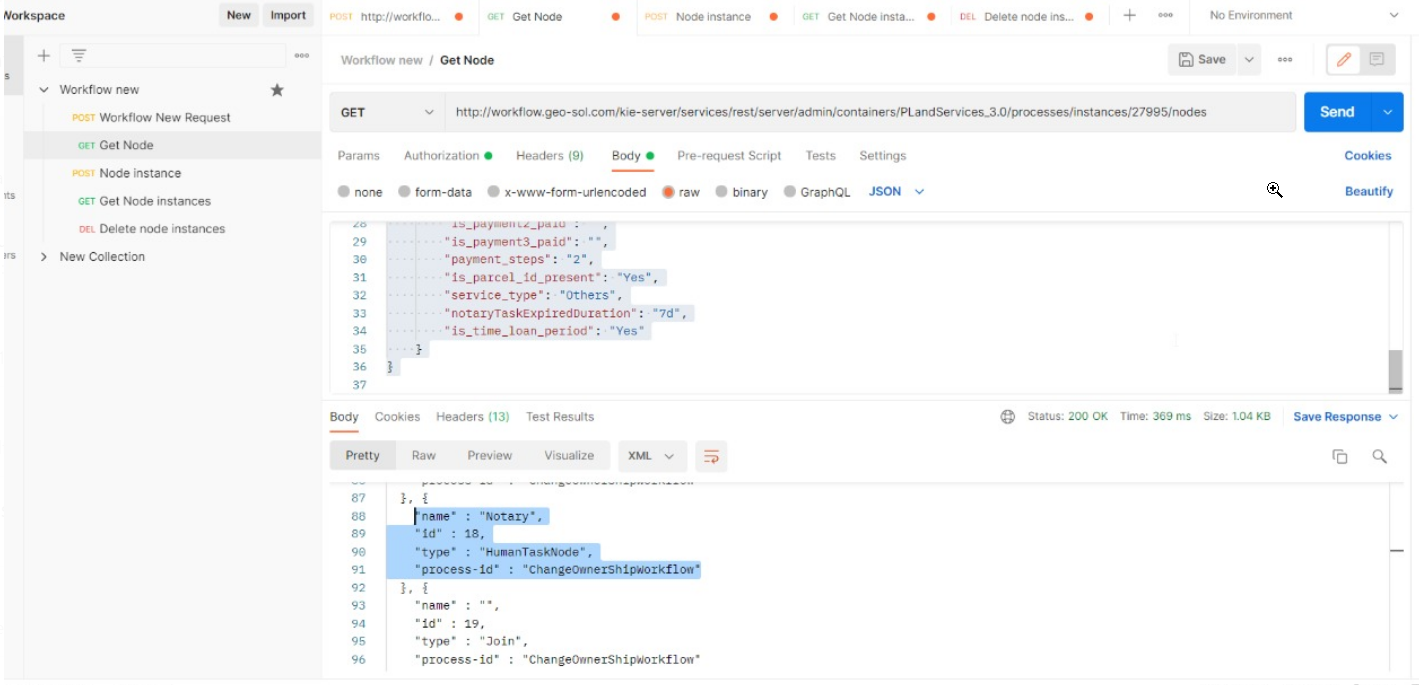Open the collection filter icon
This screenshot has height=685, width=1419.
[78, 56]
